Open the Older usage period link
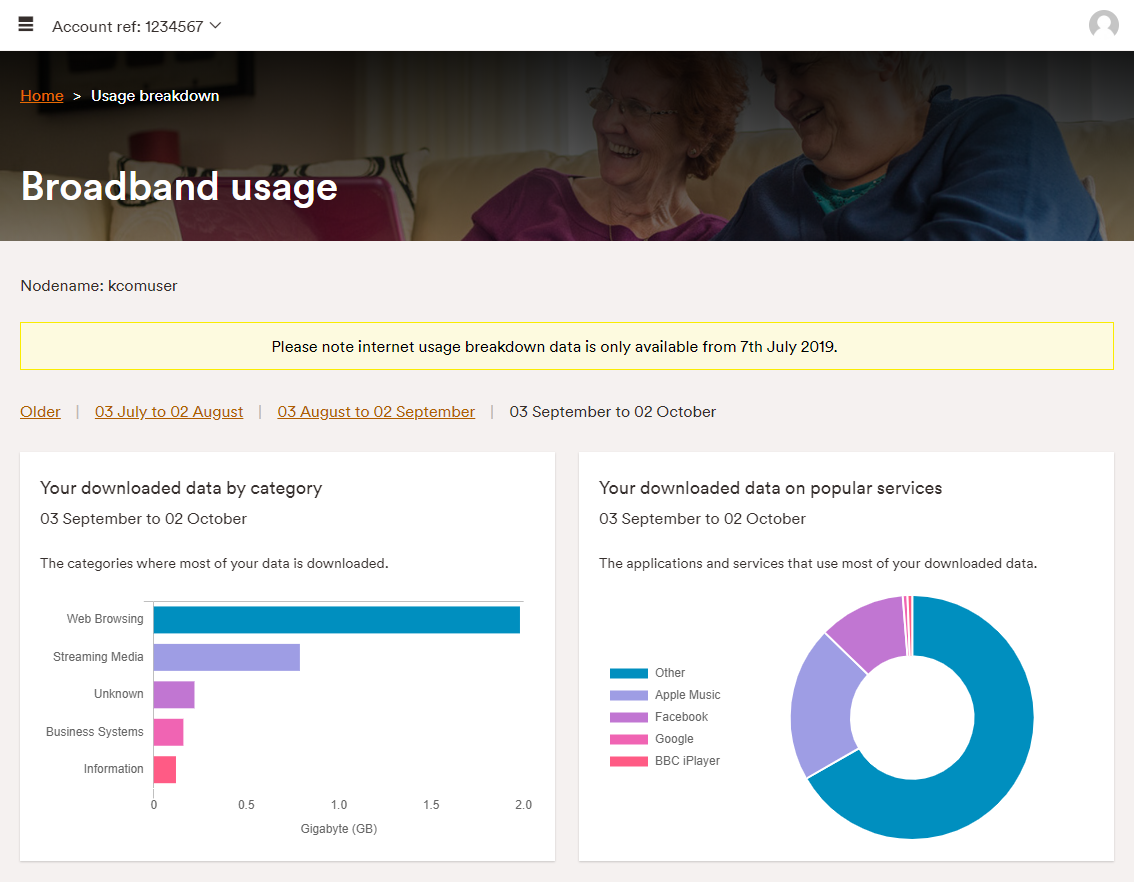 coord(40,411)
